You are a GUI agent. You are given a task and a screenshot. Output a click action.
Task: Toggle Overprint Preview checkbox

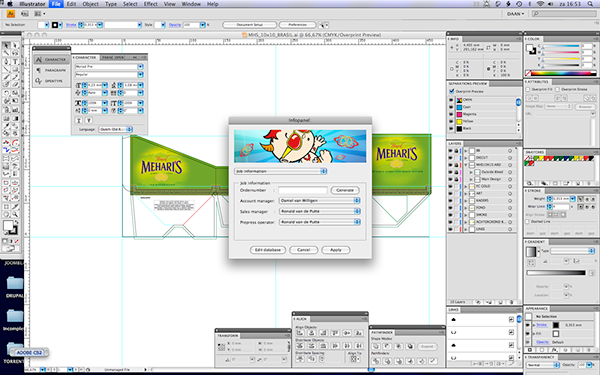point(452,91)
